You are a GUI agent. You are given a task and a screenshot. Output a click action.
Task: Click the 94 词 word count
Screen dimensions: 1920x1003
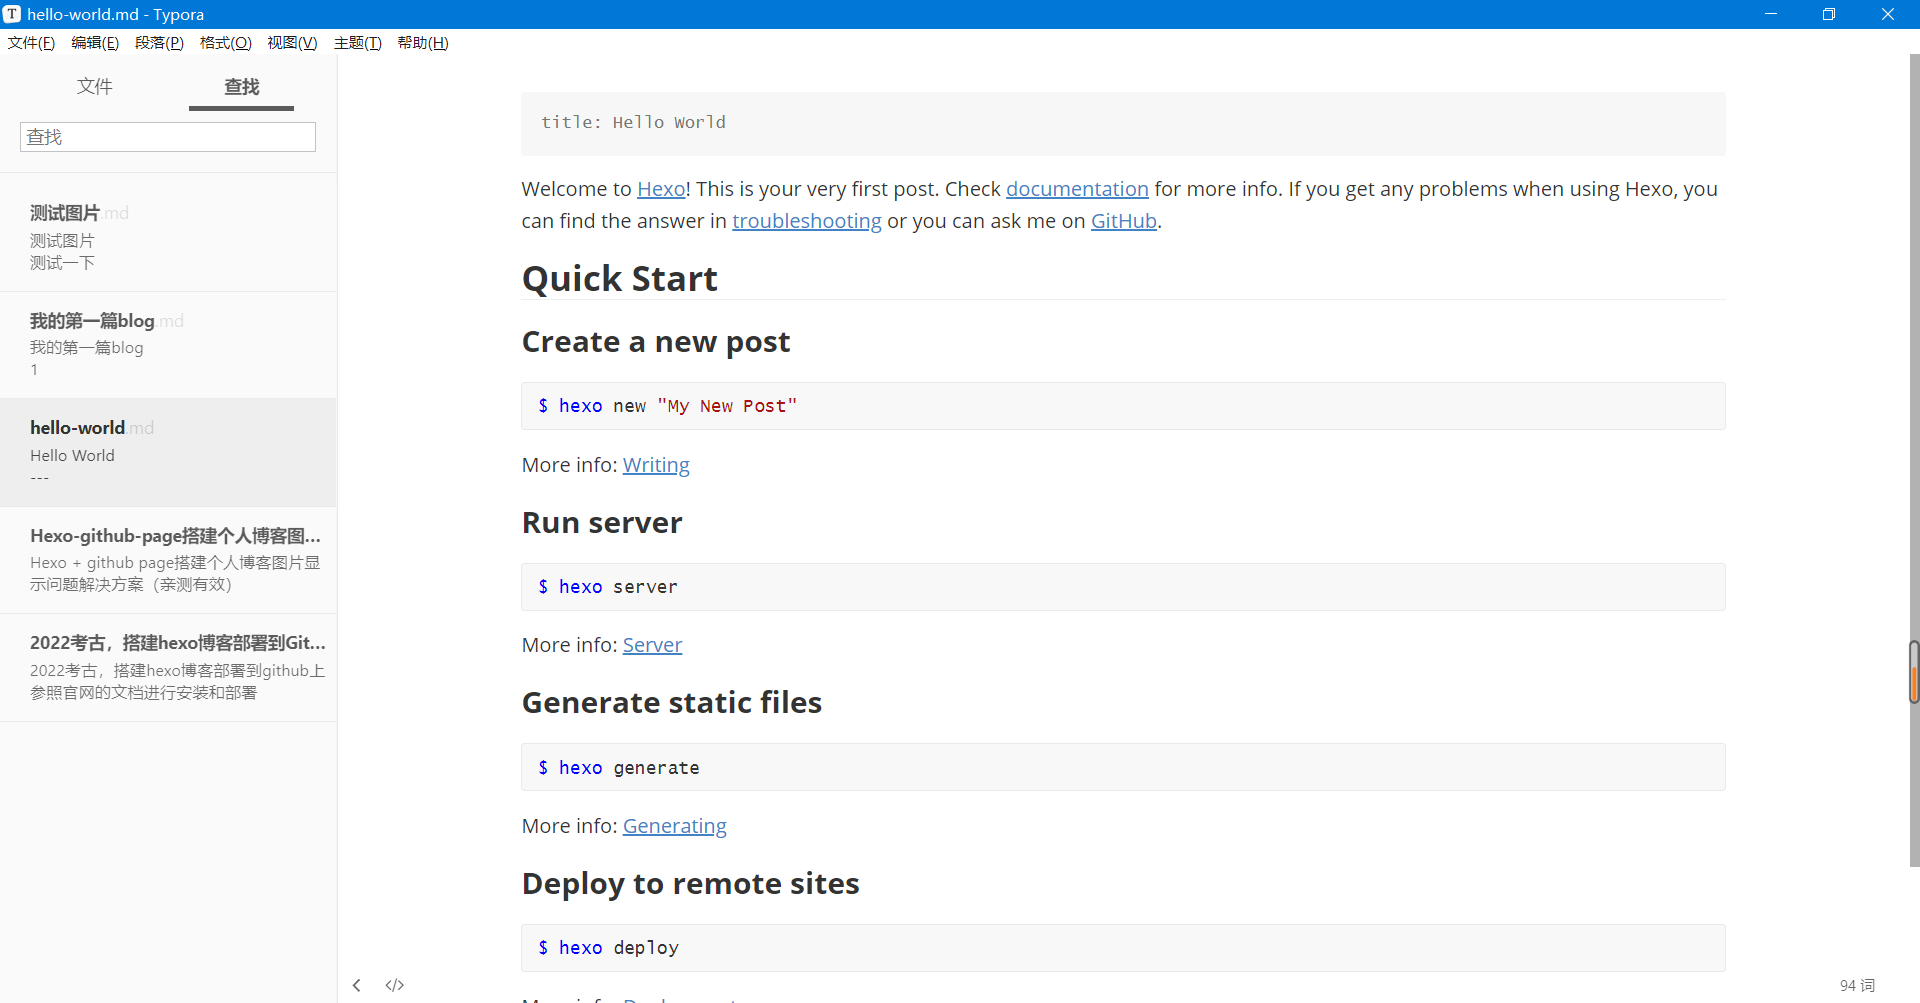pos(1857,986)
